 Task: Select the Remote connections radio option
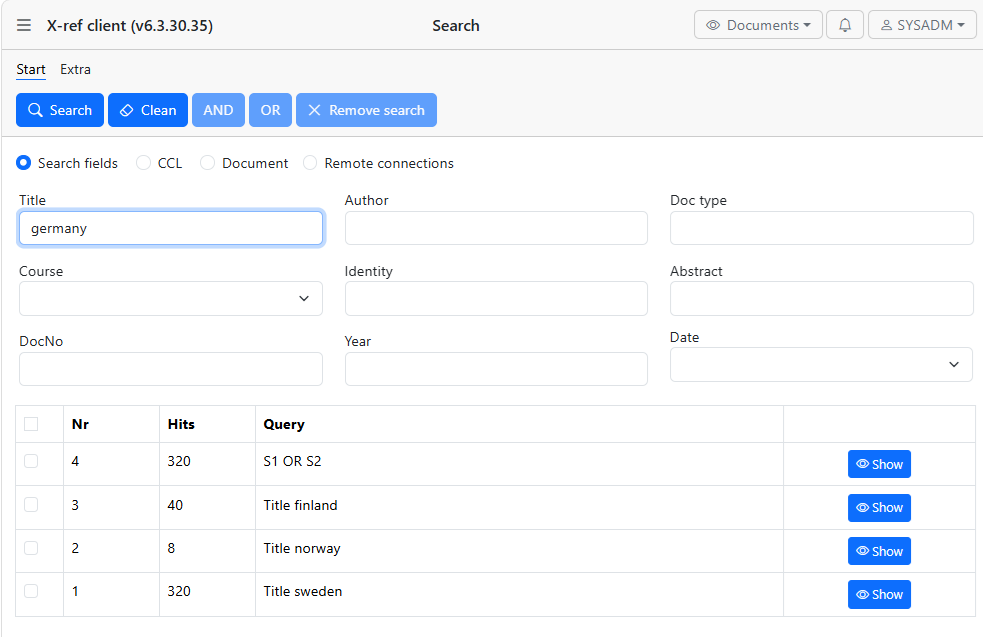coord(310,163)
